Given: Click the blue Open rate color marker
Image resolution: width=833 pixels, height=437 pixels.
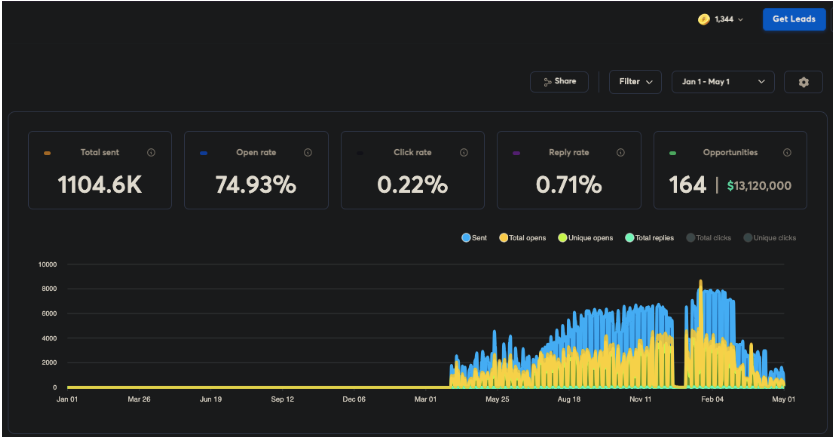Looking at the screenshot, I should click(203, 153).
